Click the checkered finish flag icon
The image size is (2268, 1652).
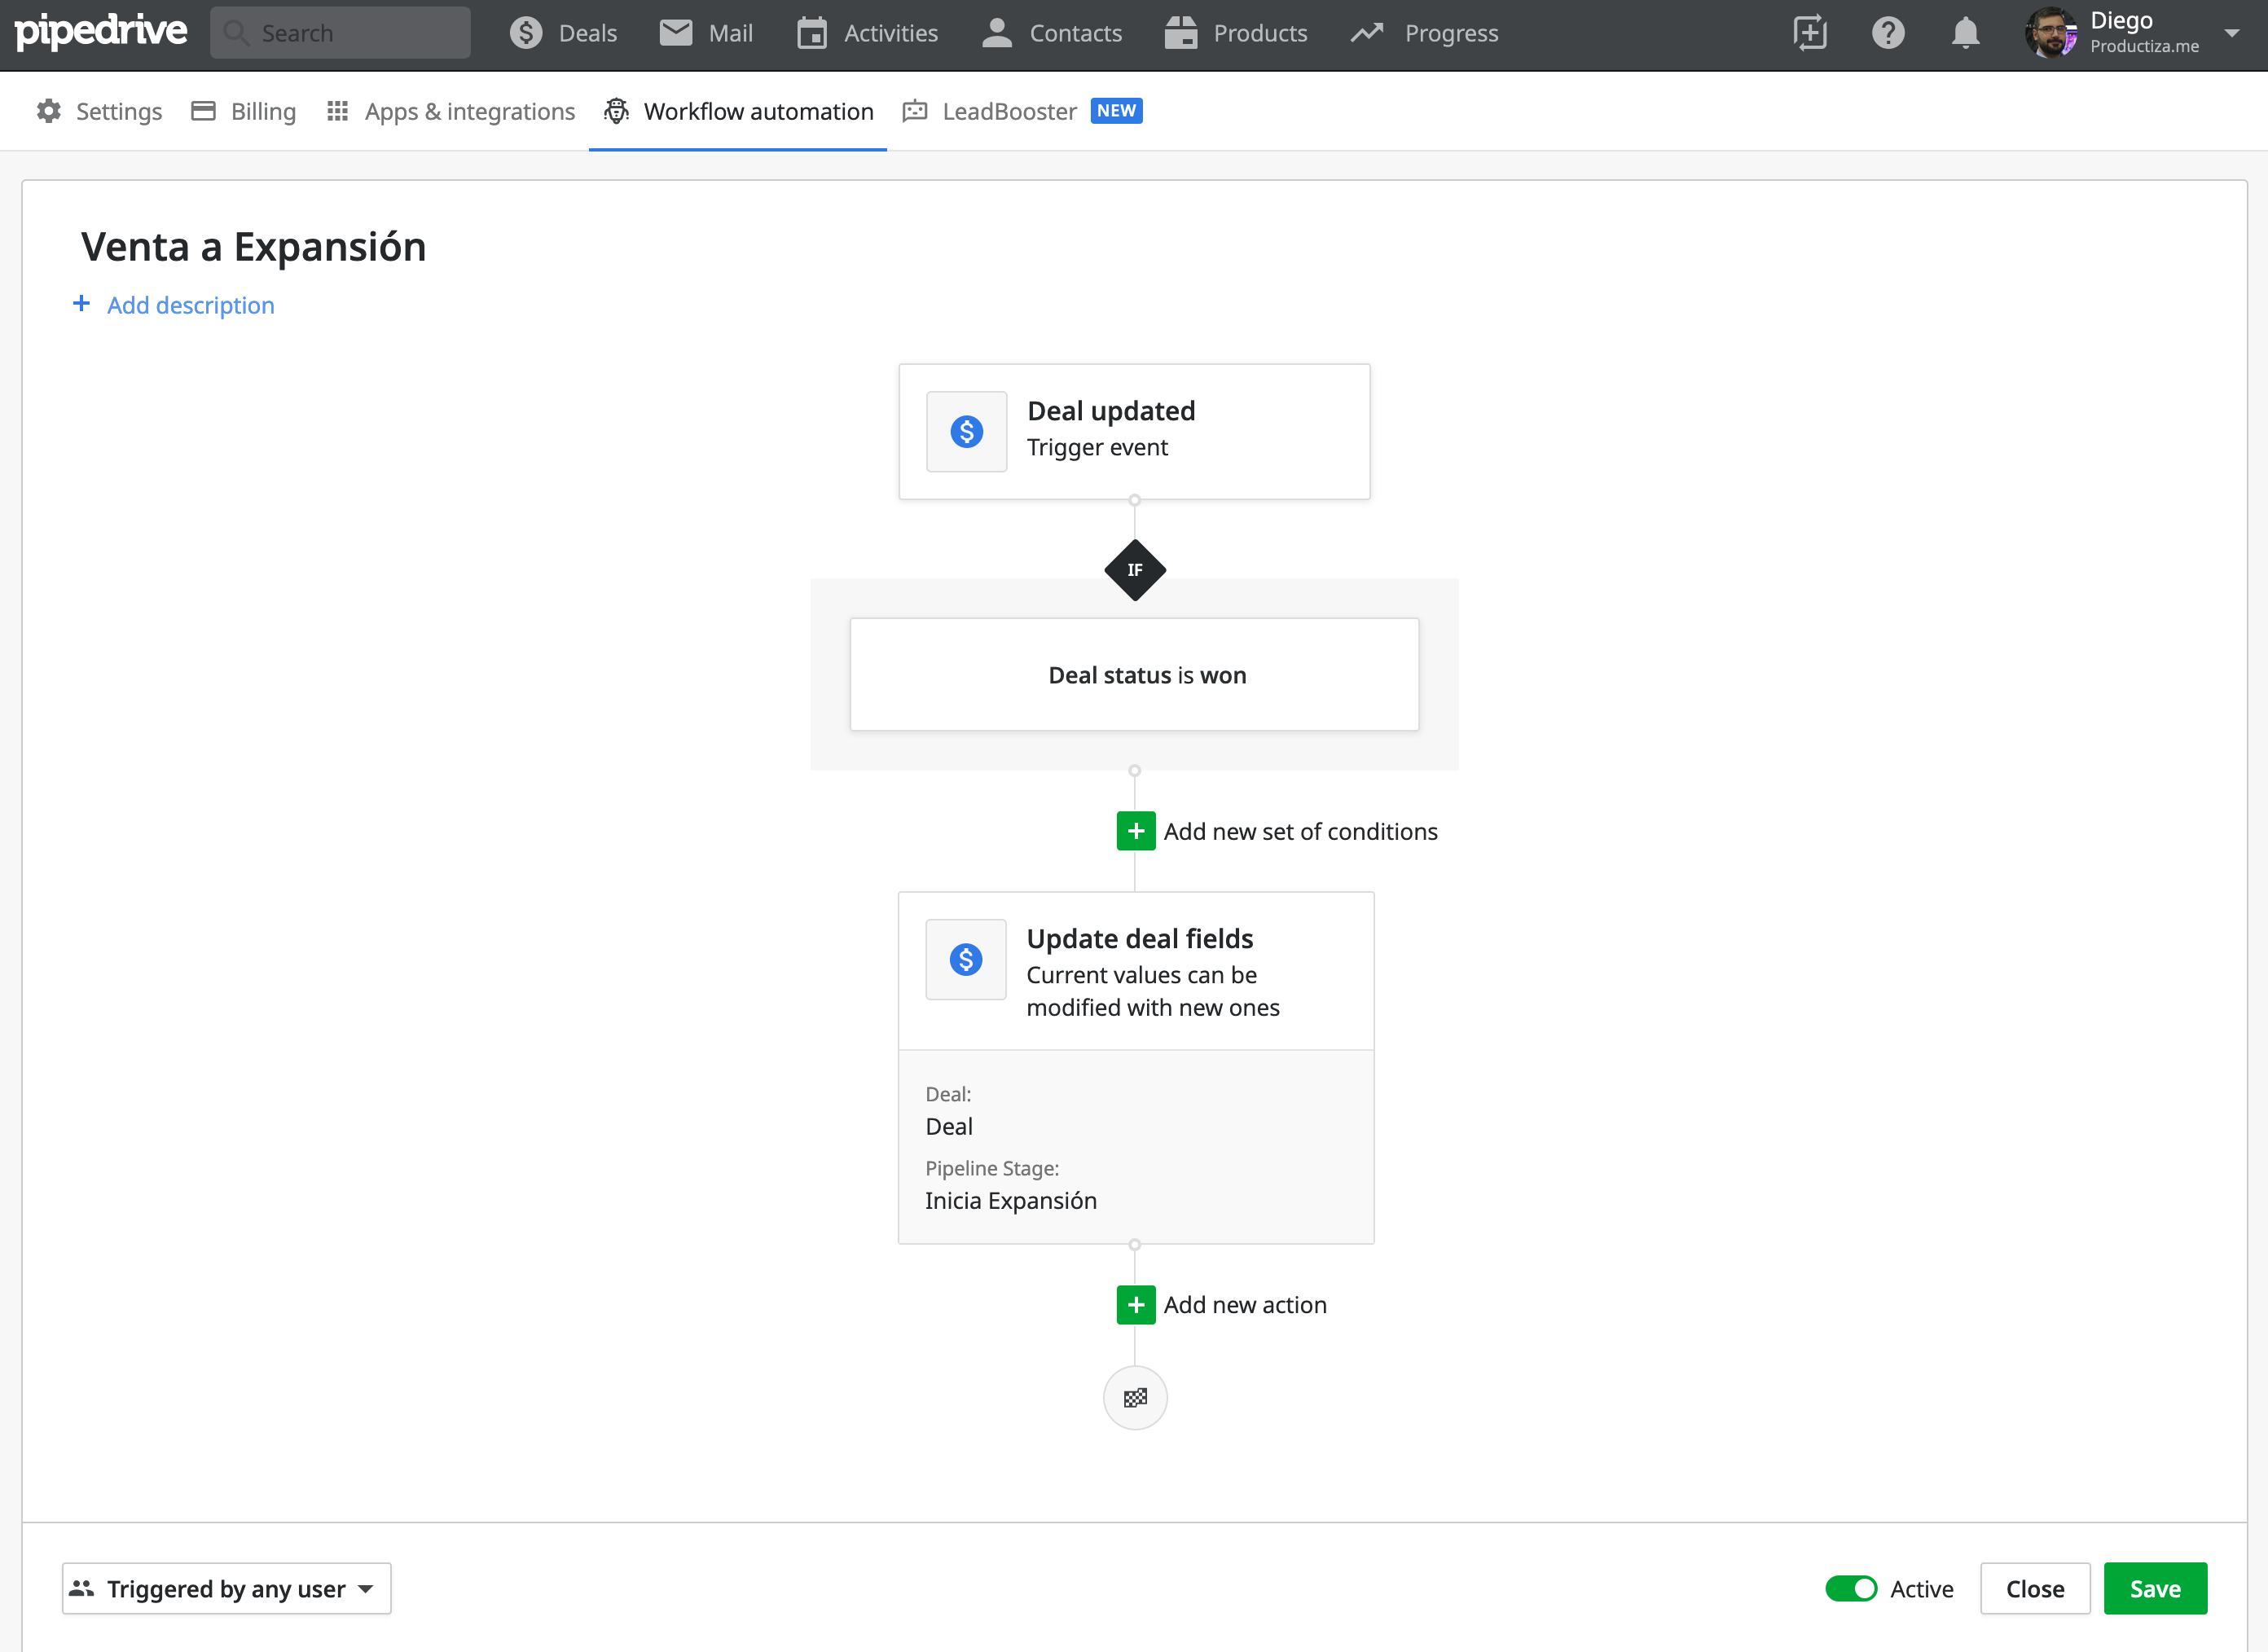(x=1134, y=1398)
